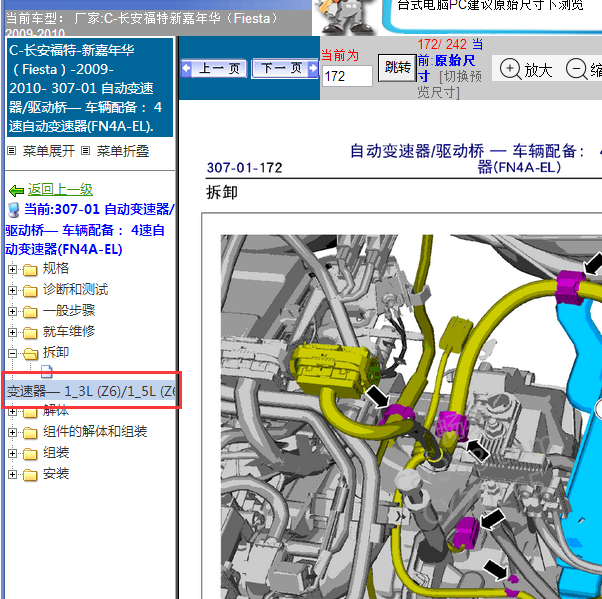Click the 307-01-172 page label
The height and width of the screenshot is (599, 602).
[244, 168]
